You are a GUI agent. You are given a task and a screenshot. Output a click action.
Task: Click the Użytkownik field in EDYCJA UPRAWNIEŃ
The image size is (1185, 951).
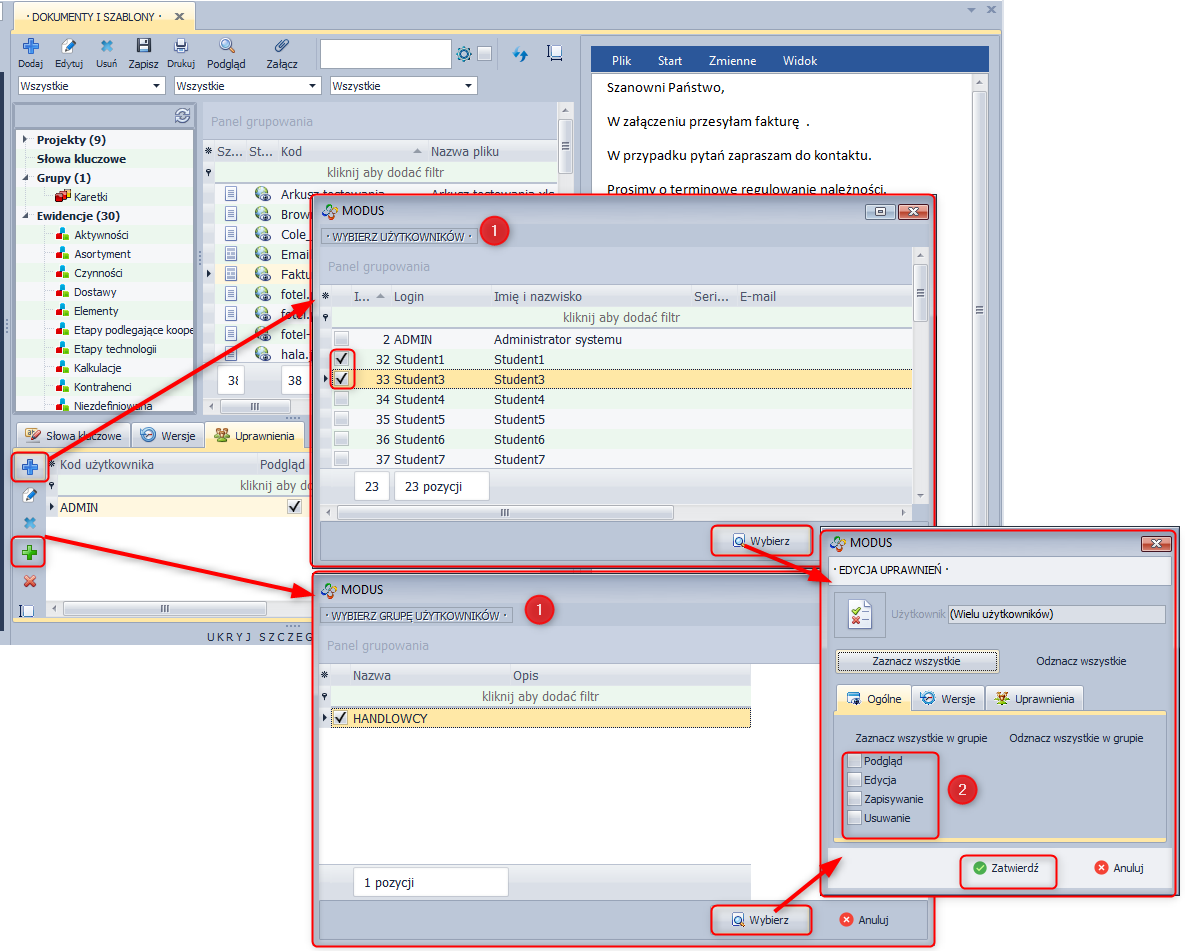[x=1057, y=614]
